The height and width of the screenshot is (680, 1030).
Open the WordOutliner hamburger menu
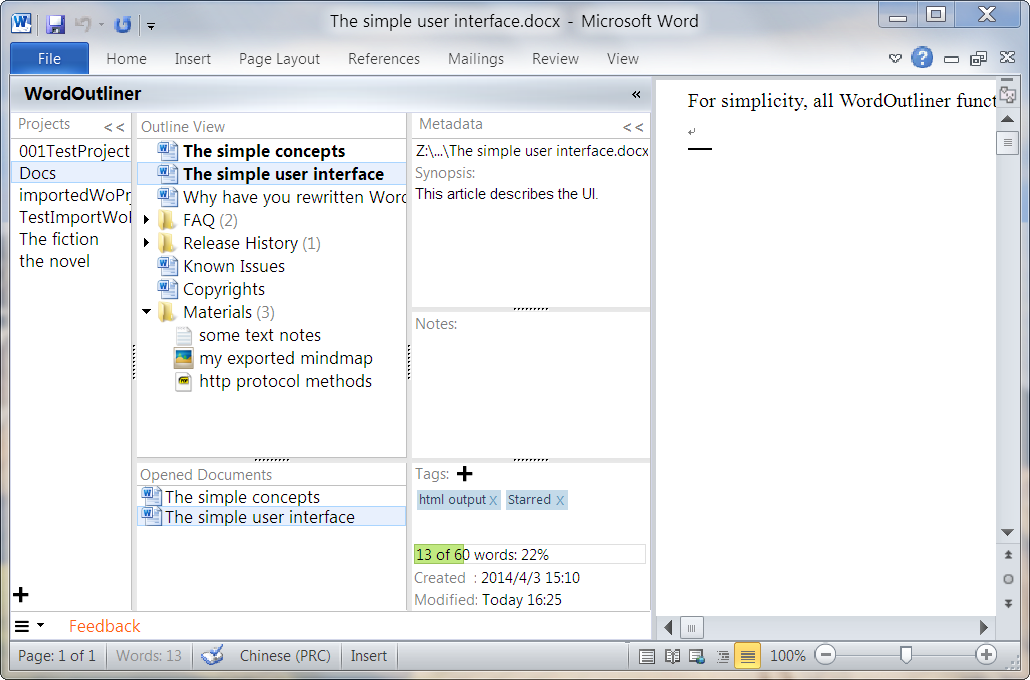(29, 626)
